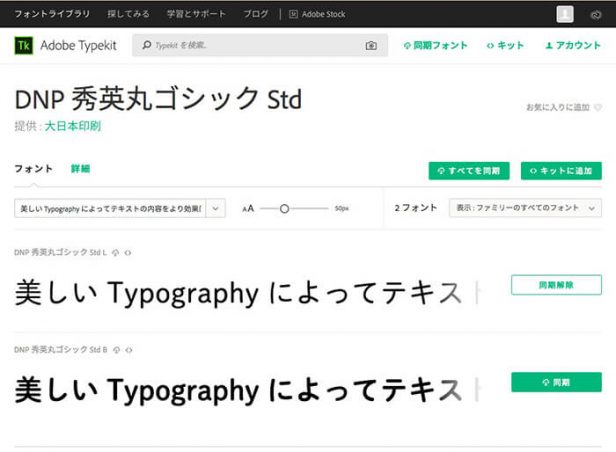This screenshot has height=452, width=616.
Task: Open the user avatar in top bar
Action: [x=565, y=14]
